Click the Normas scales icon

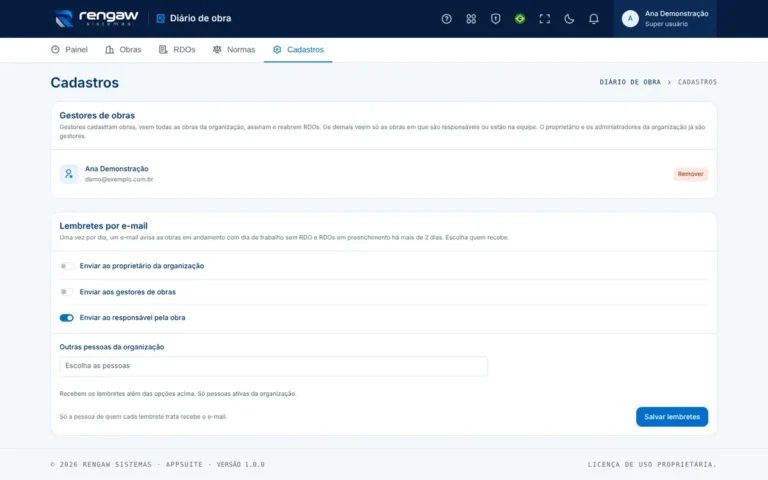tap(217, 49)
